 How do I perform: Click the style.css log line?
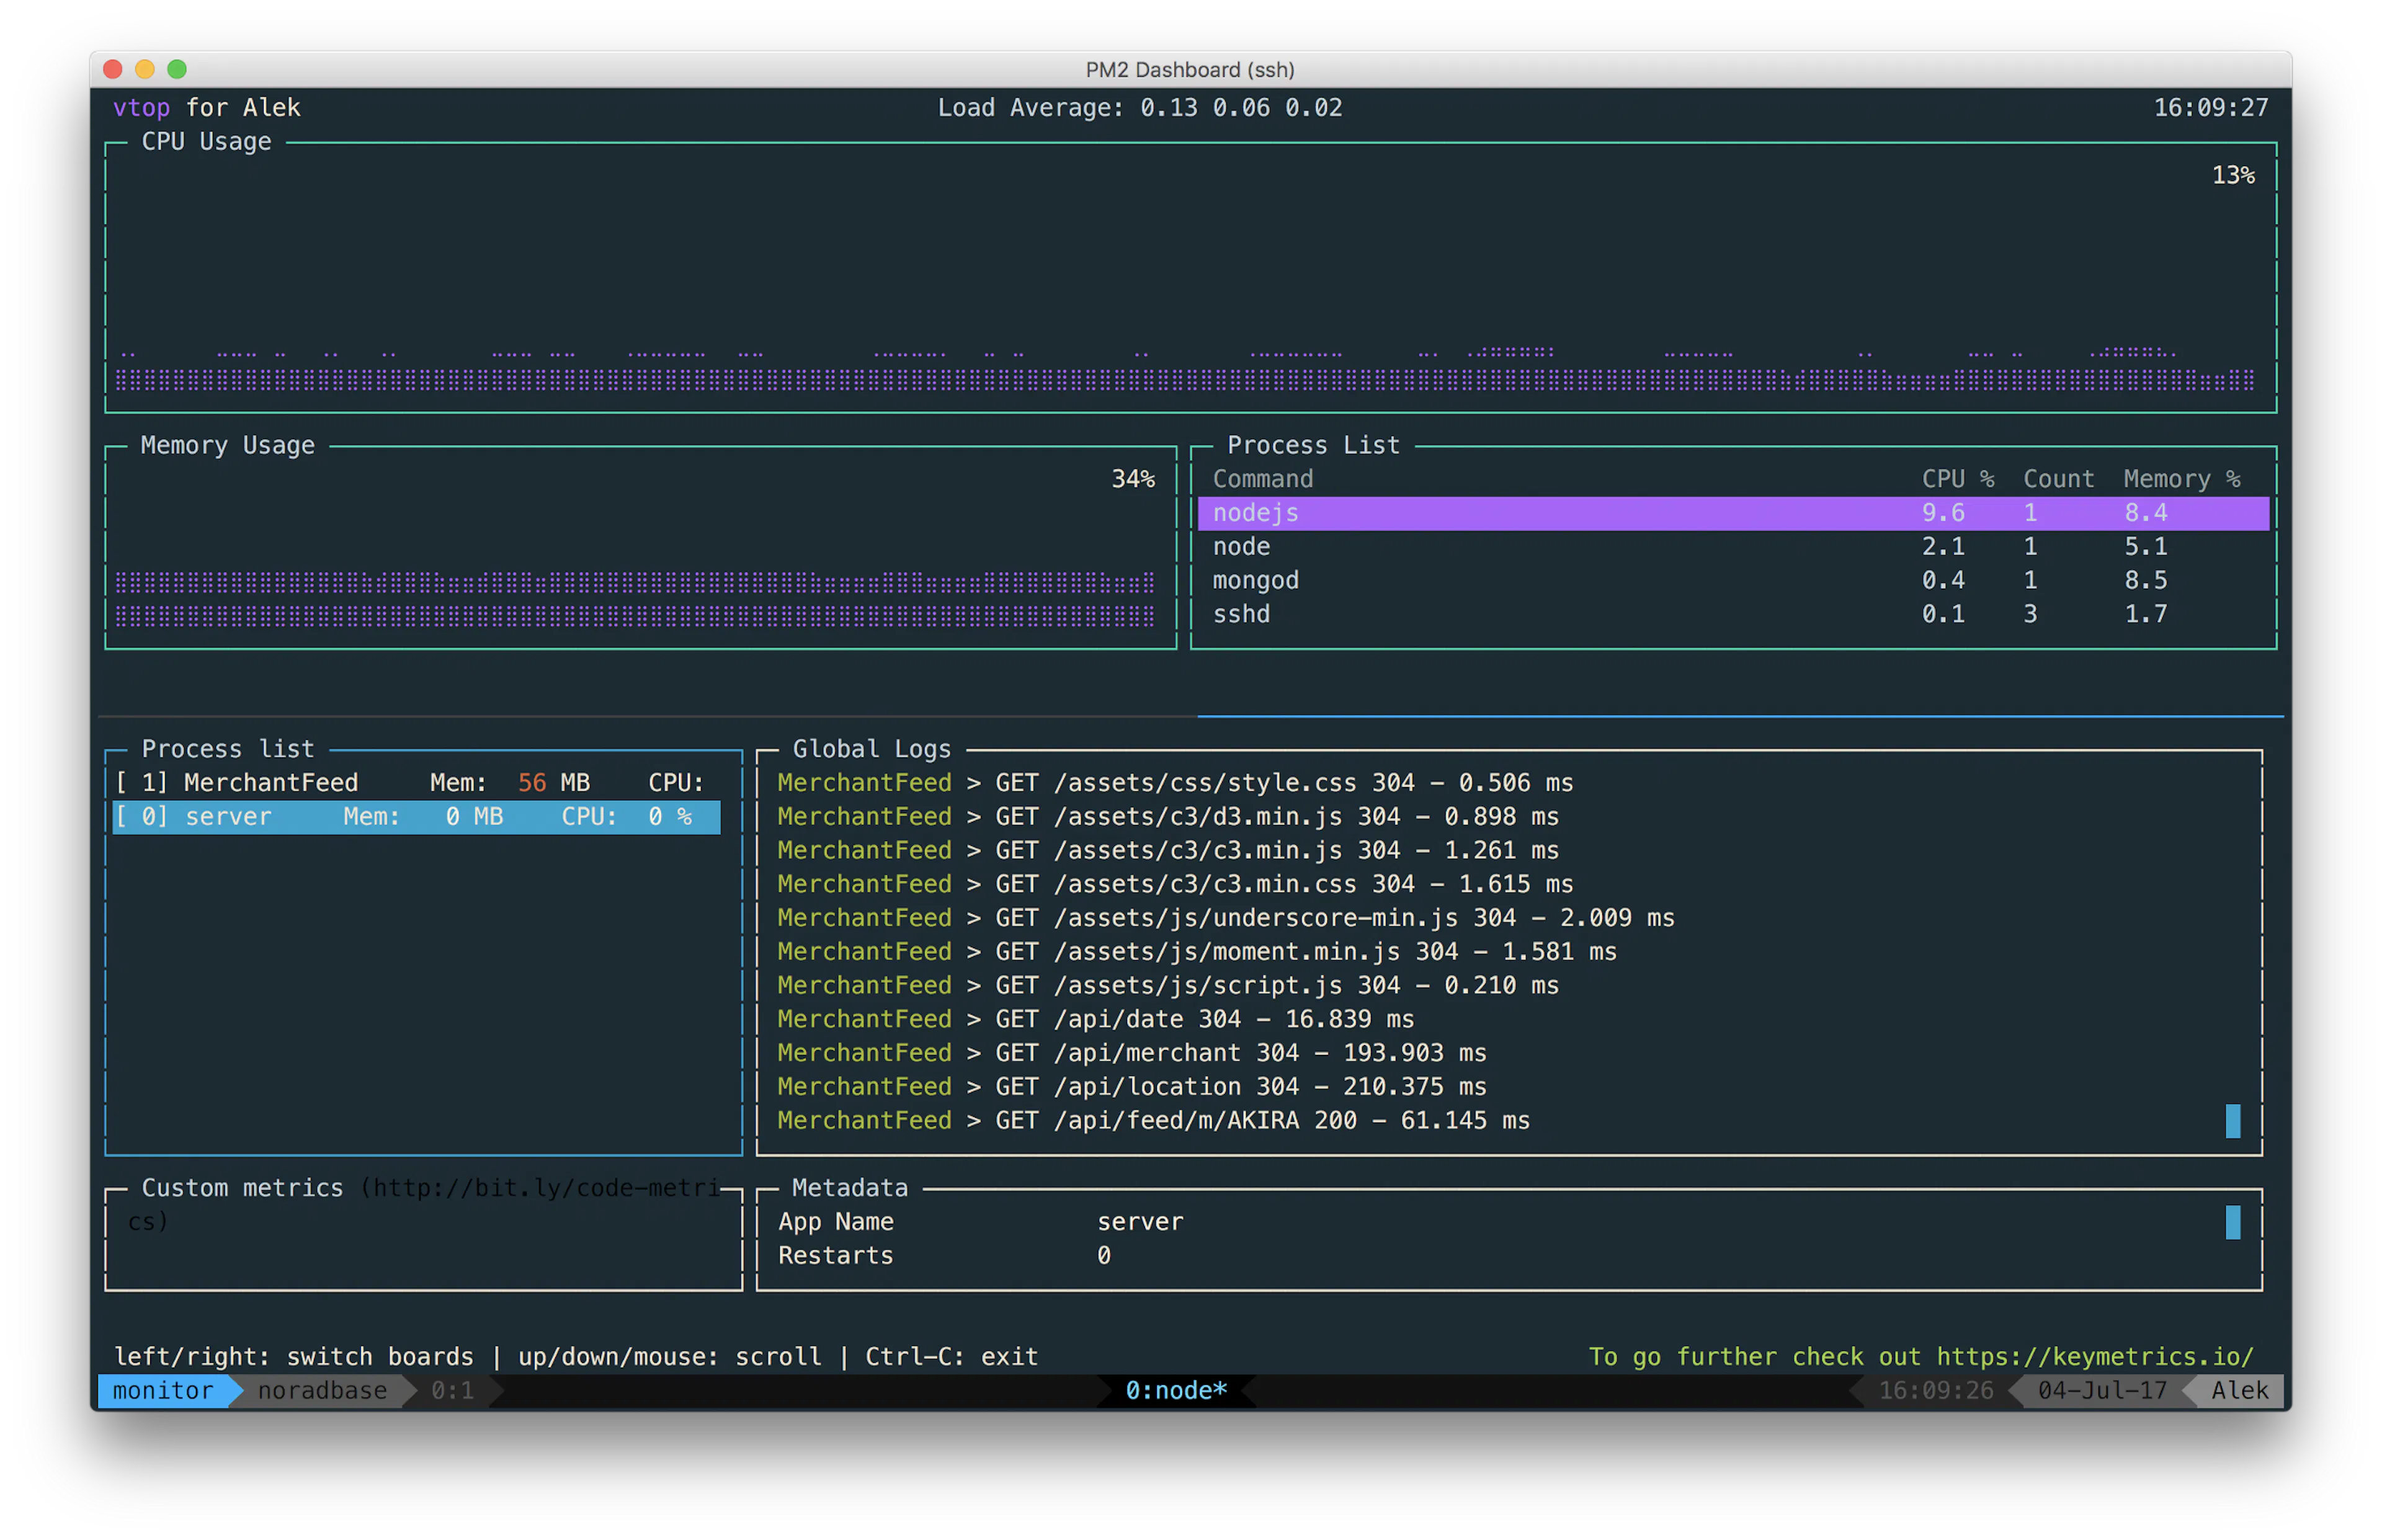[1175, 783]
